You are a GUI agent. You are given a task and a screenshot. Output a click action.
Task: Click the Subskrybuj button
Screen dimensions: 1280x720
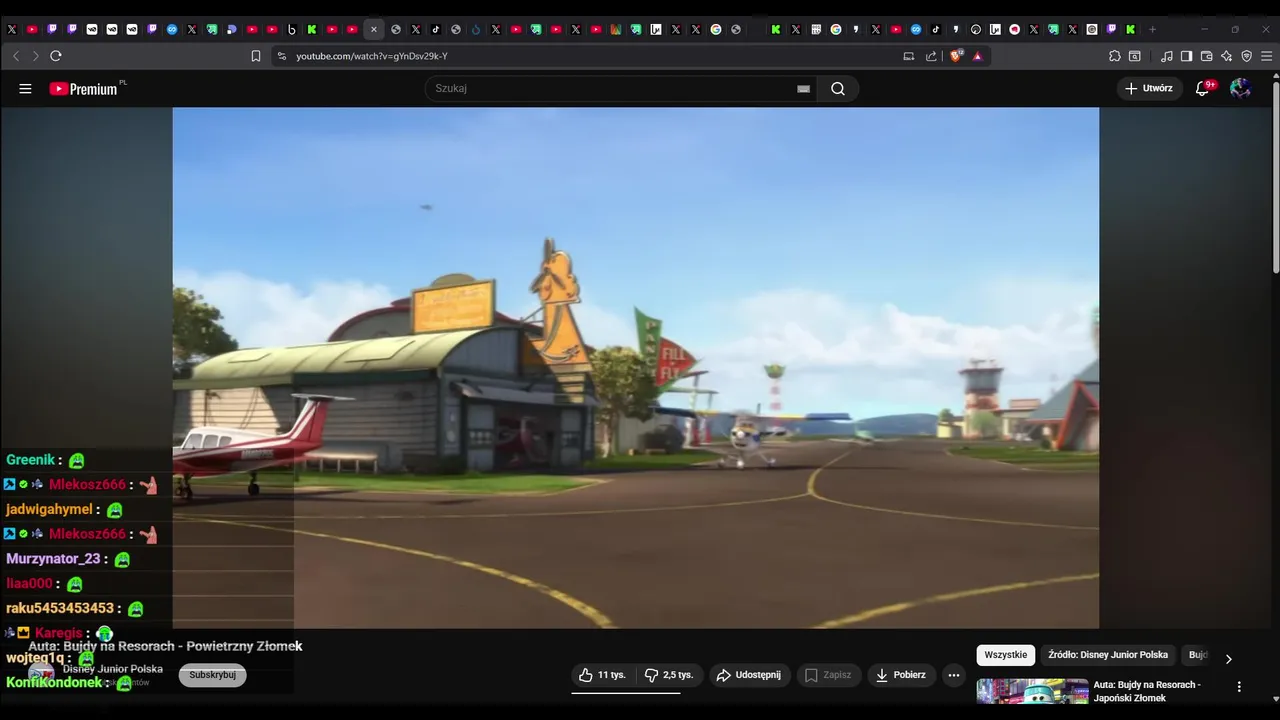tap(212, 675)
